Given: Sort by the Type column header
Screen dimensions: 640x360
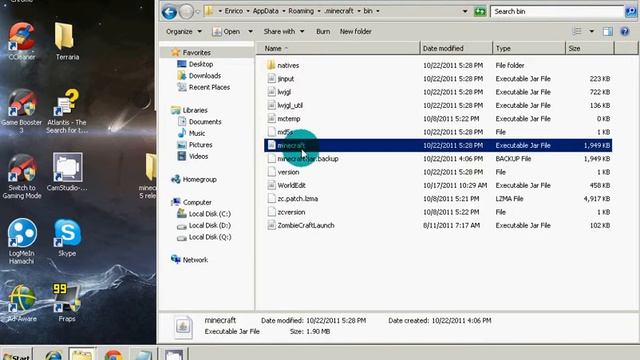Looking at the screenshot, I should (529, 49).
